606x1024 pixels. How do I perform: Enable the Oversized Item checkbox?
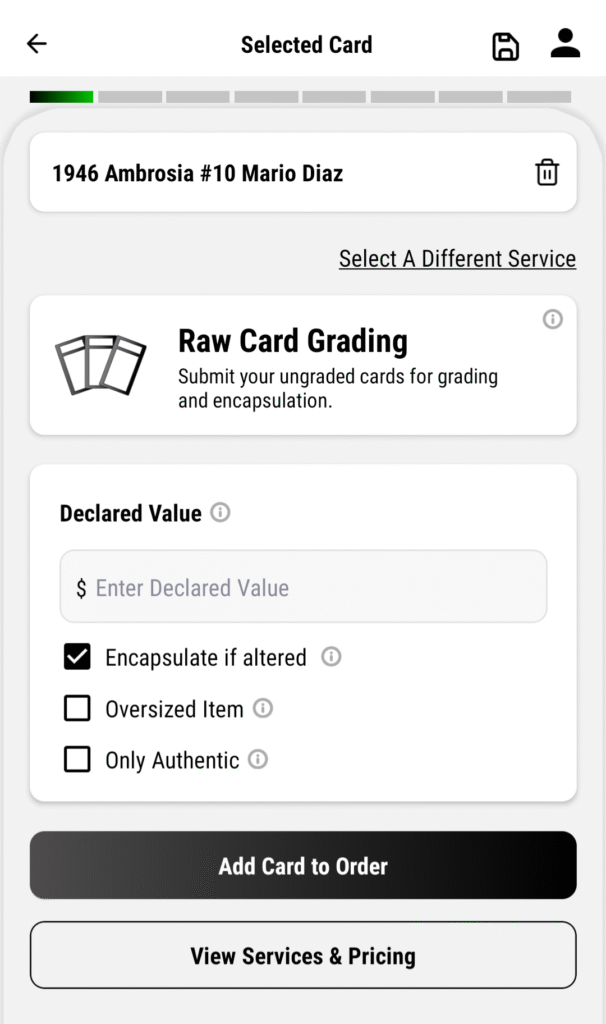pos(77,709)
